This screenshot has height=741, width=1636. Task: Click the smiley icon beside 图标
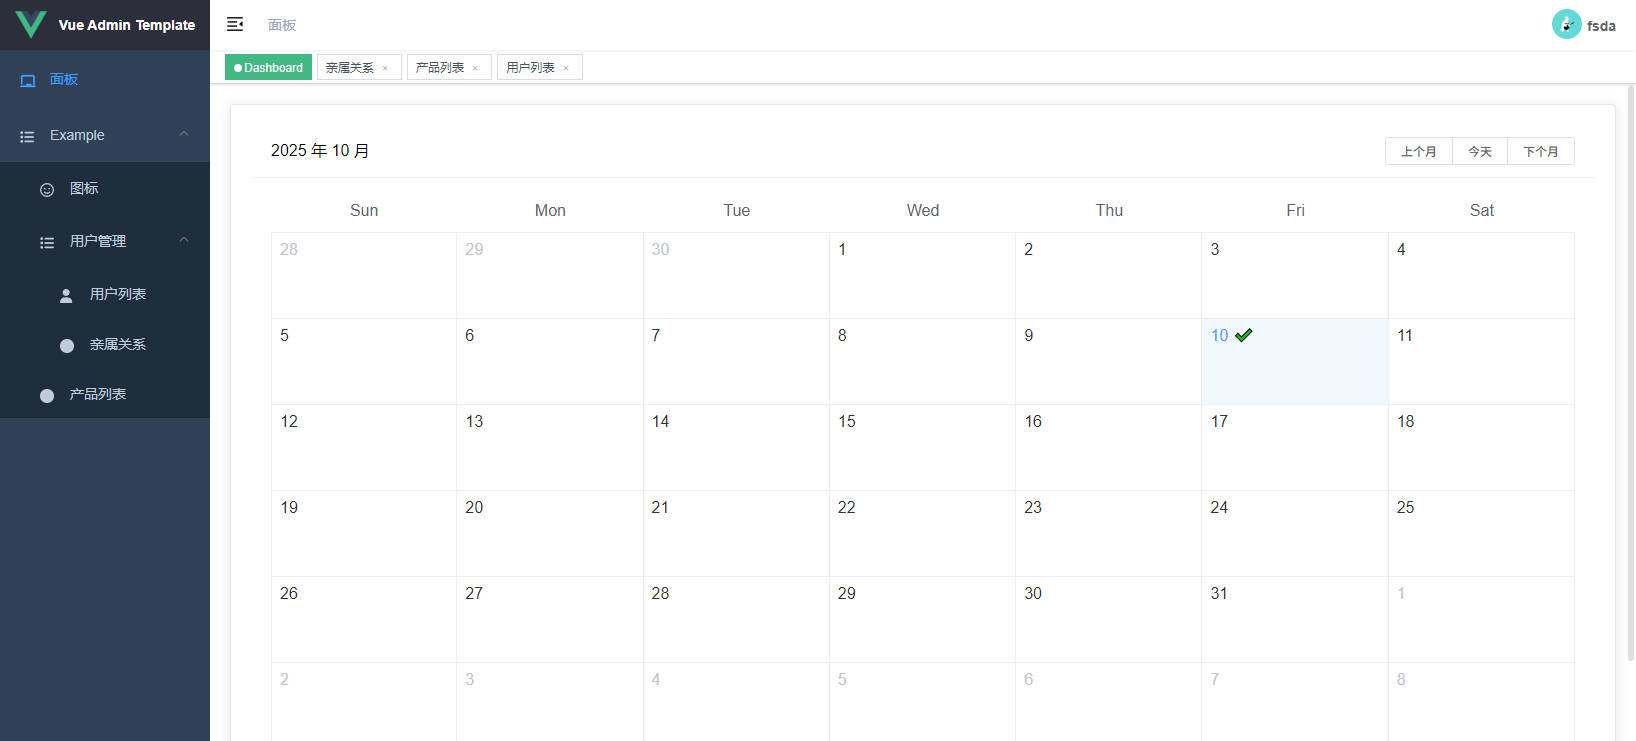coord(47,189)
